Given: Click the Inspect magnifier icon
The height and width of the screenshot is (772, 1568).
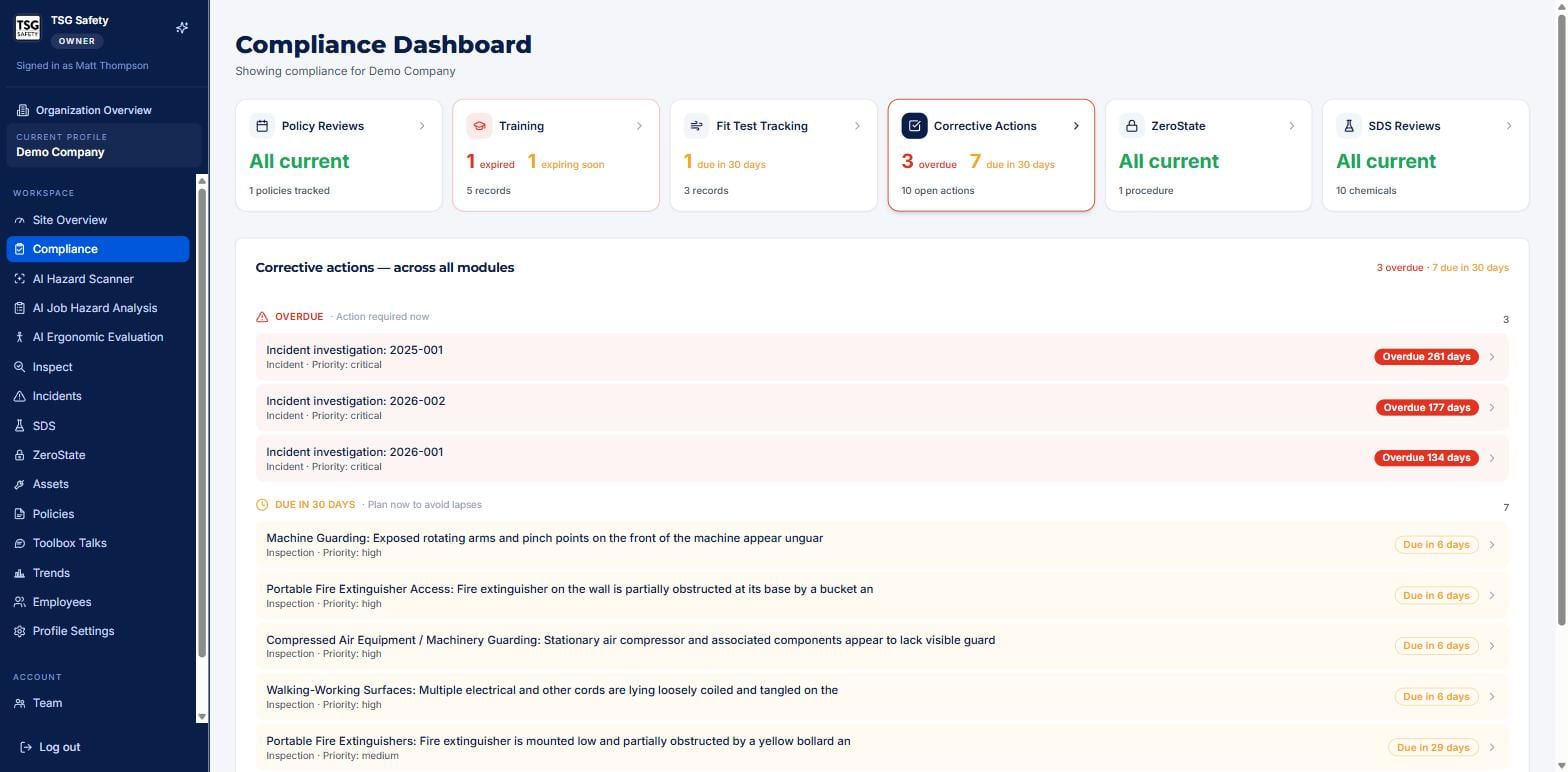Looking at the screenshot, I should click(19, 367).
